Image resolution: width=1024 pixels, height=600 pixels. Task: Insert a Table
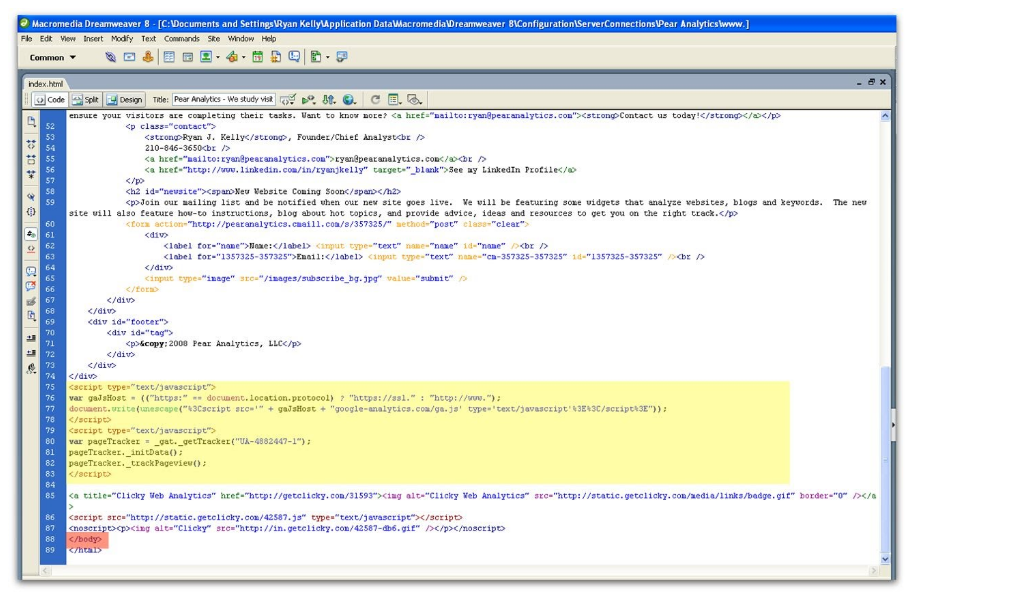pos(169,57)
